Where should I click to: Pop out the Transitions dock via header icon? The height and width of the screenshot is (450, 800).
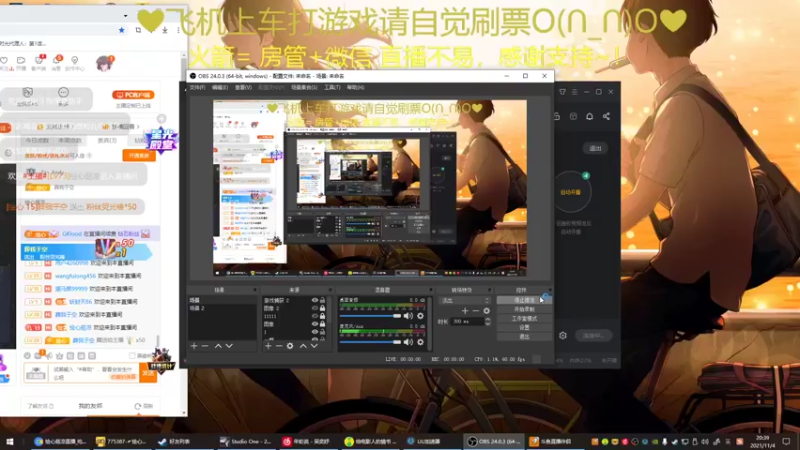coord(490,290)
